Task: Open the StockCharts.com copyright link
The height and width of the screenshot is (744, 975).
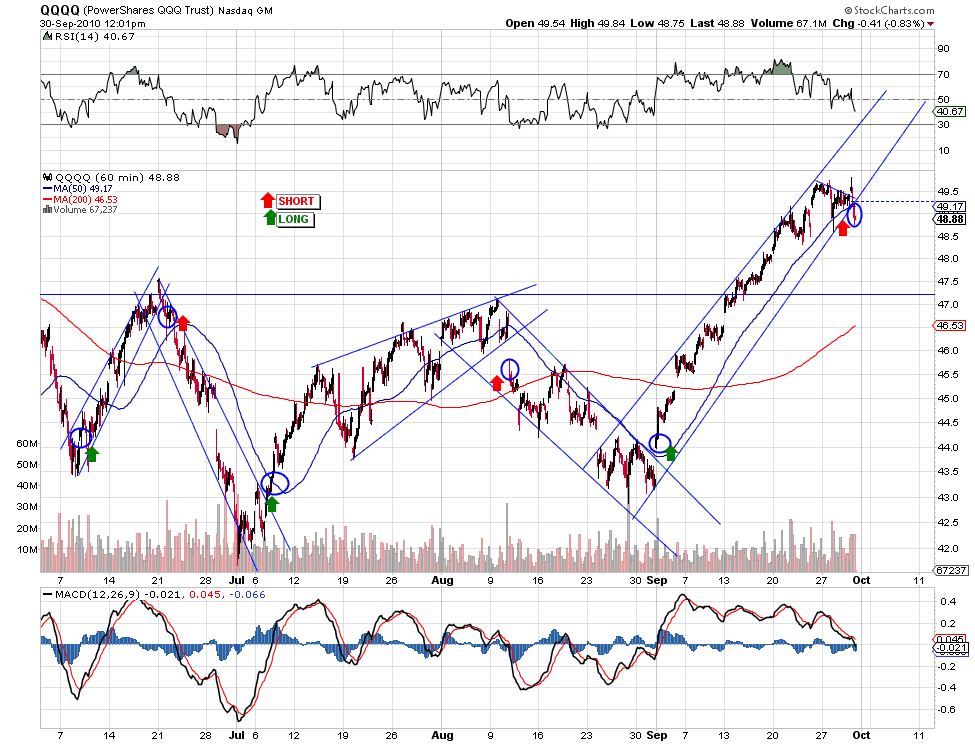Action: 889,10
